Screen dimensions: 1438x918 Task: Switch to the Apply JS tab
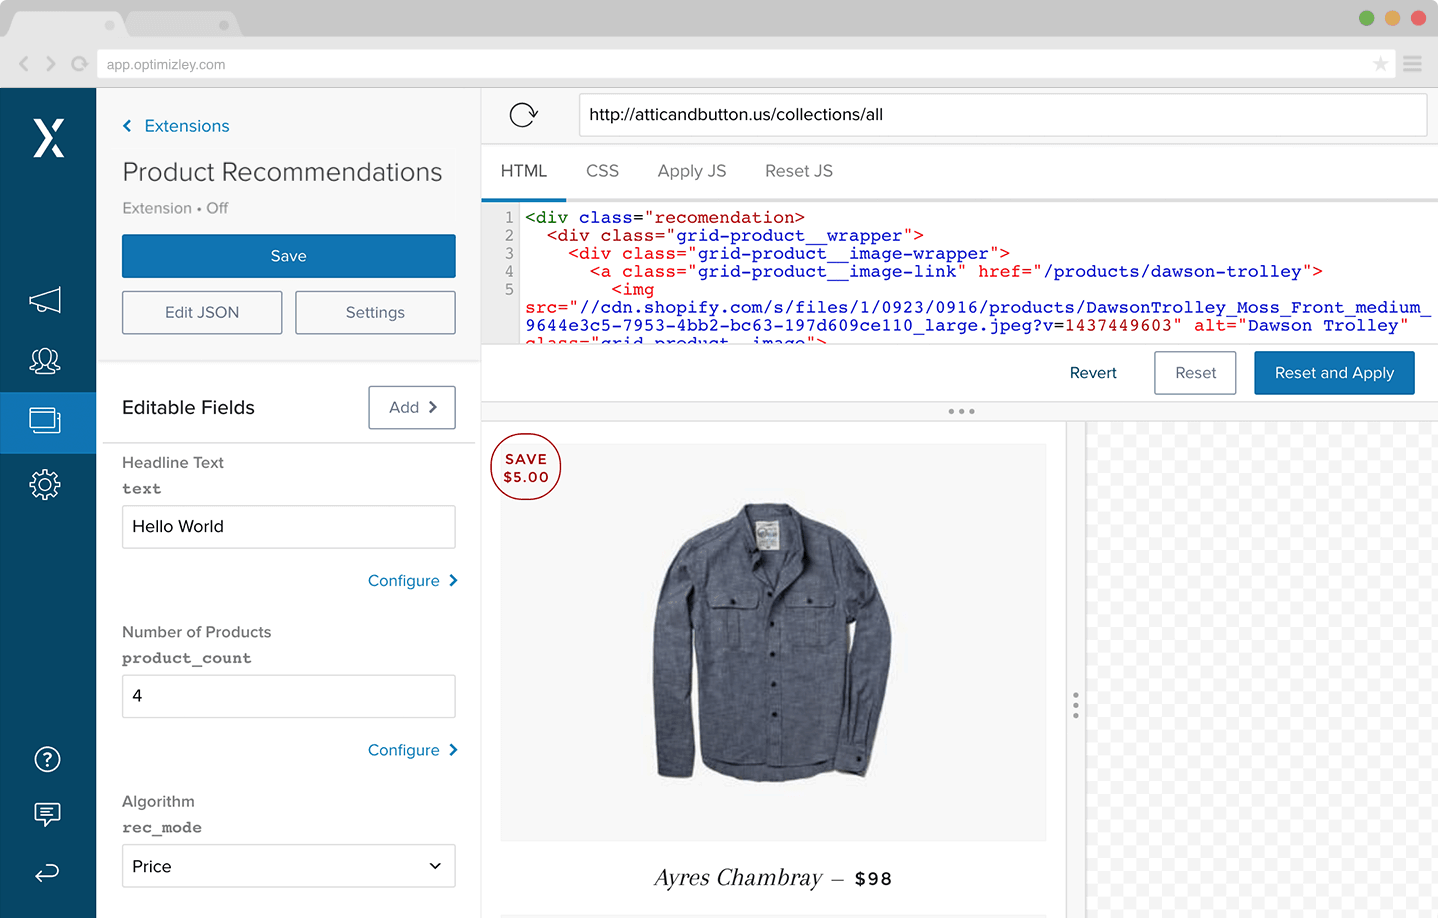pos(692,171)
